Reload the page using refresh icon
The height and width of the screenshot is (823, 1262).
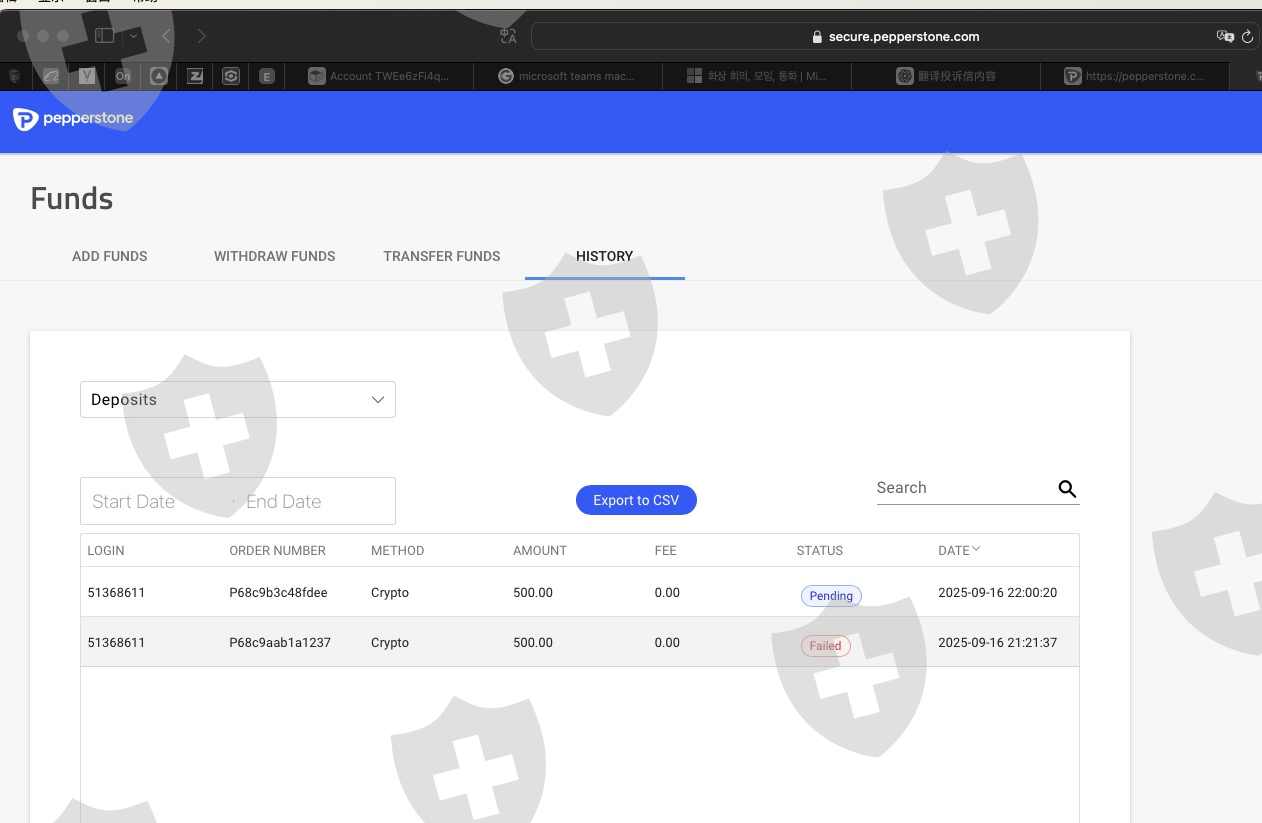(1247, 37)
